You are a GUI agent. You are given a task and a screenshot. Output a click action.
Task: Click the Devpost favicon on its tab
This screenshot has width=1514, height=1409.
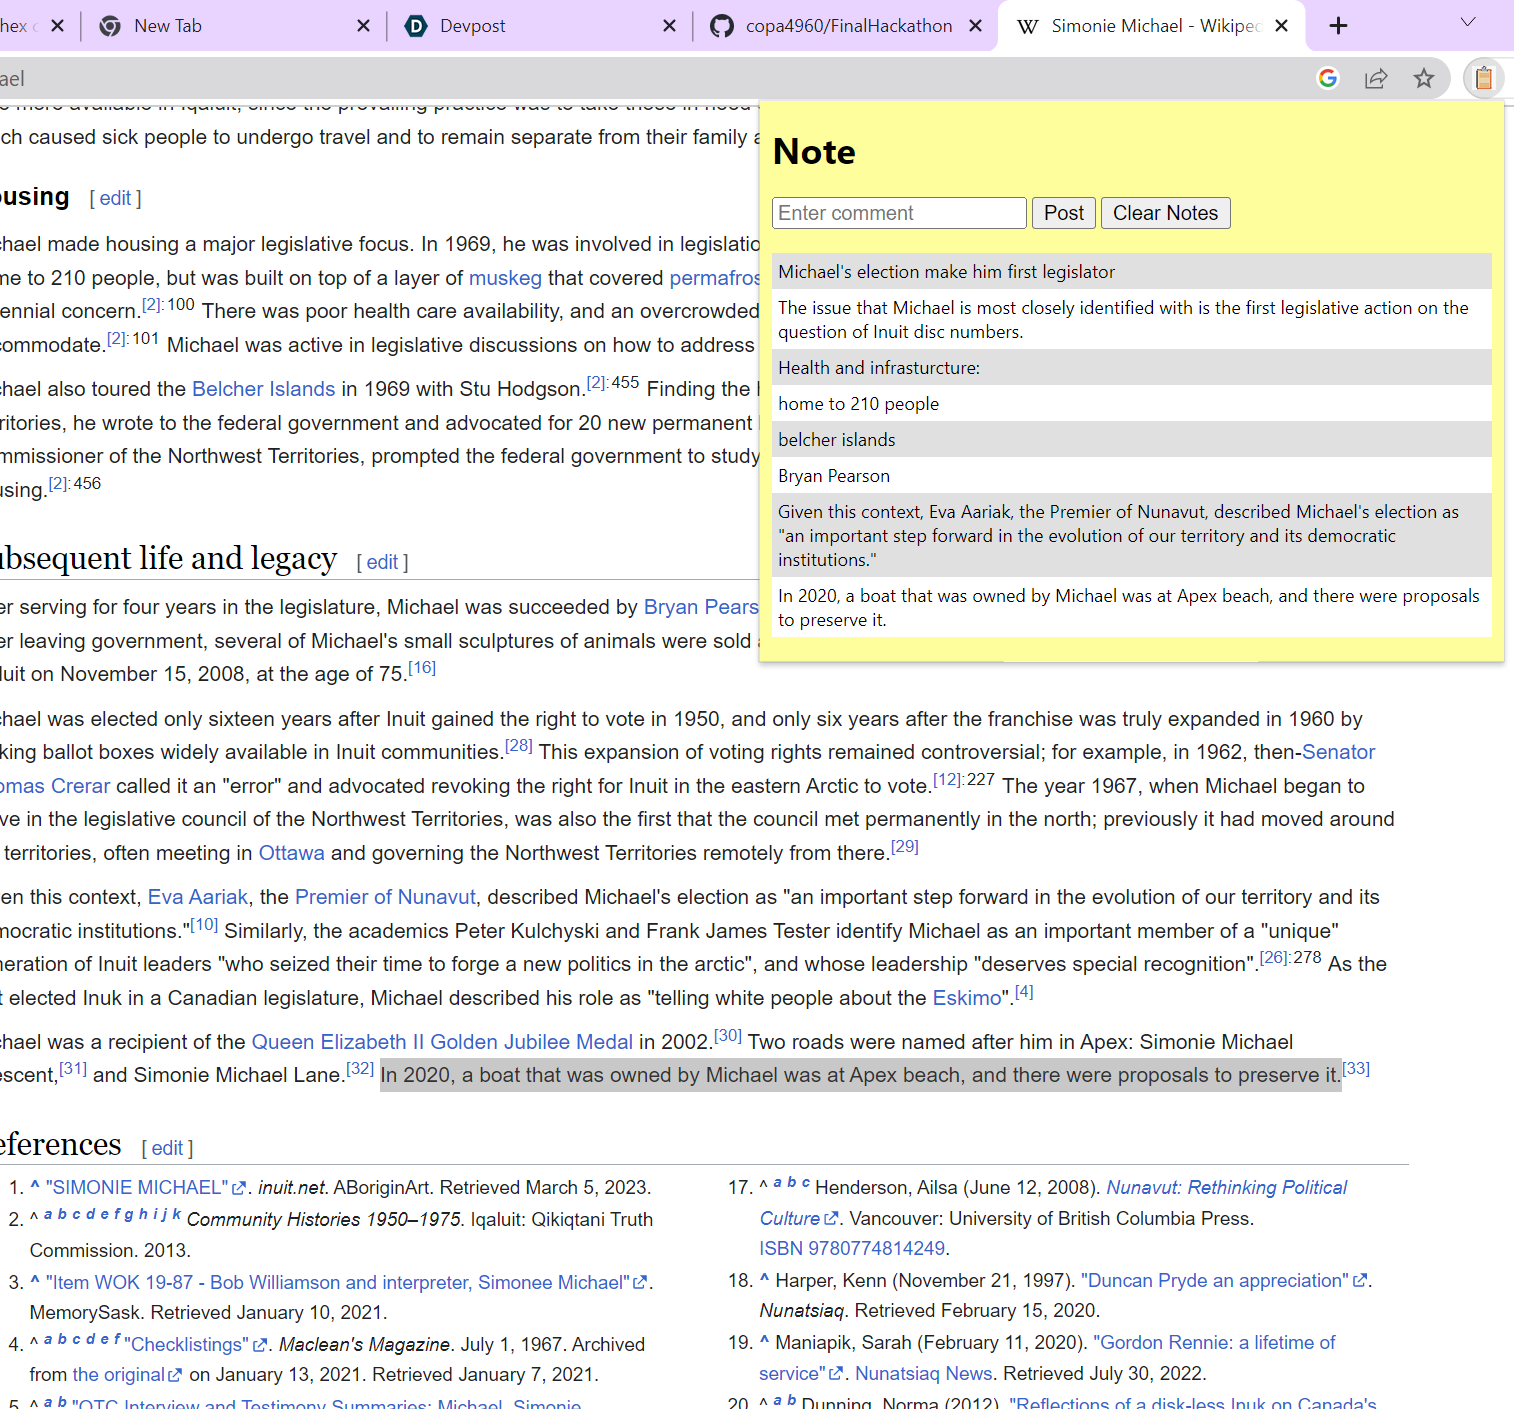click(416, 26)
